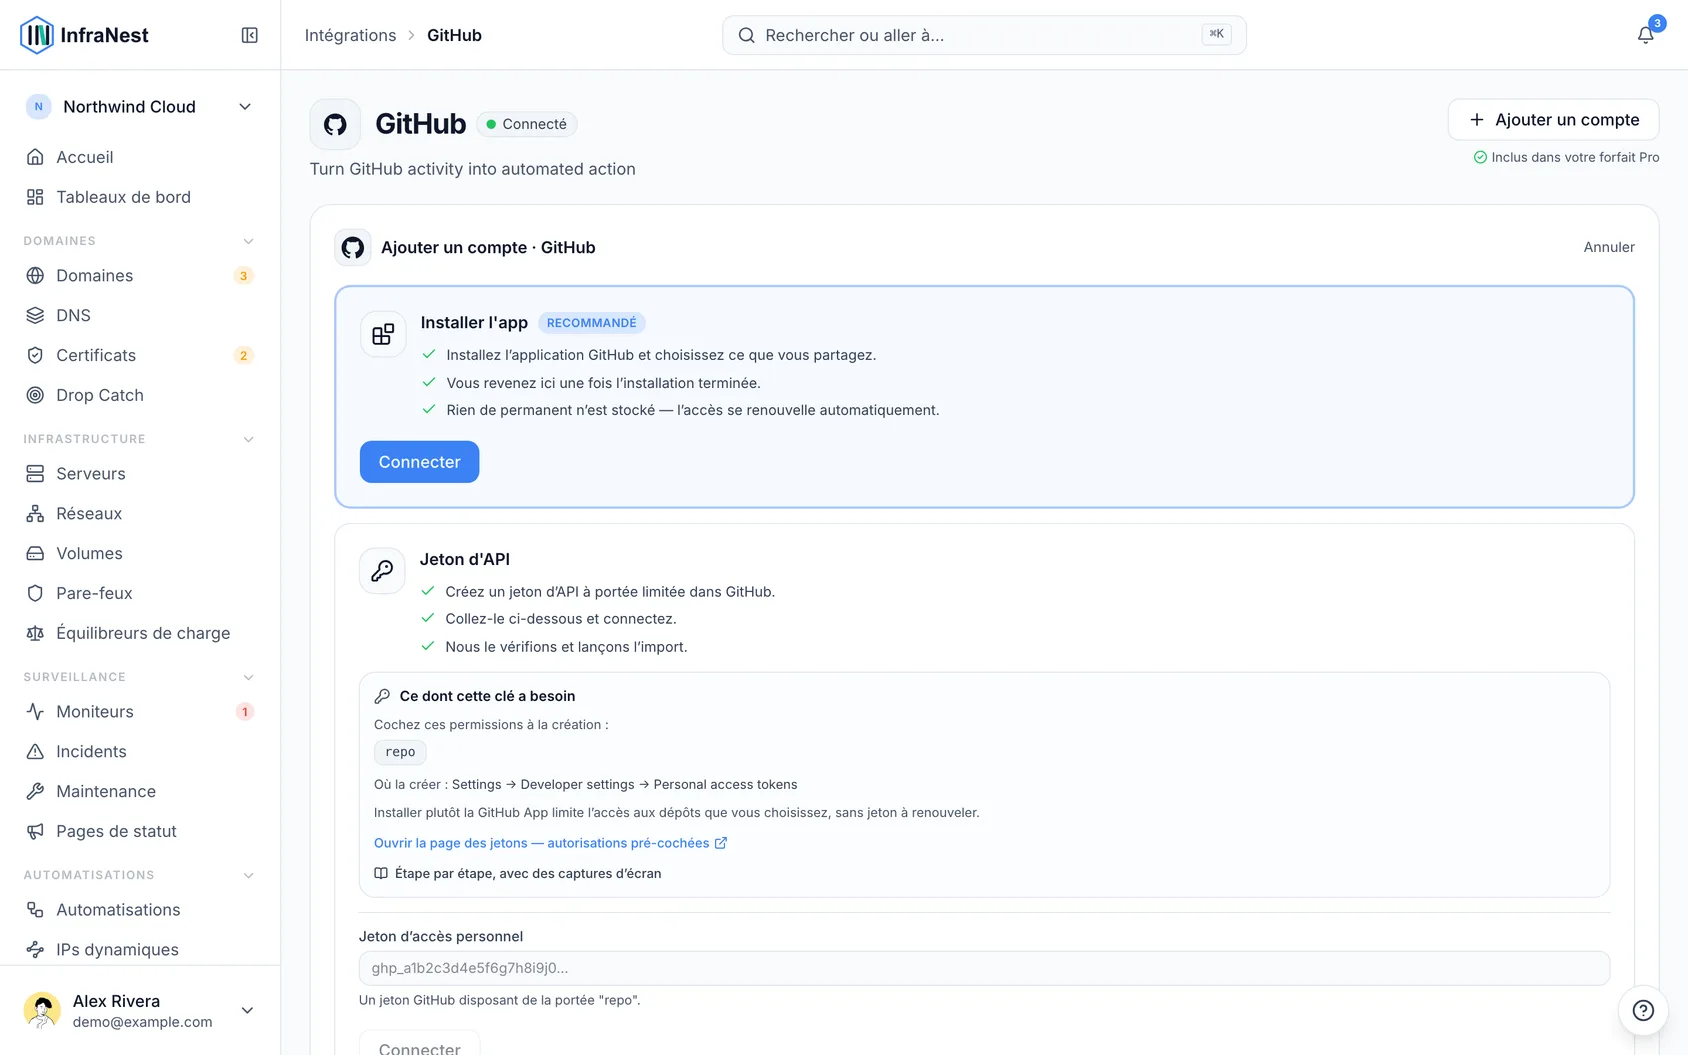Collapse the INFRASTRUCTURE section
1688x1055 pixels.
[248, 439]
